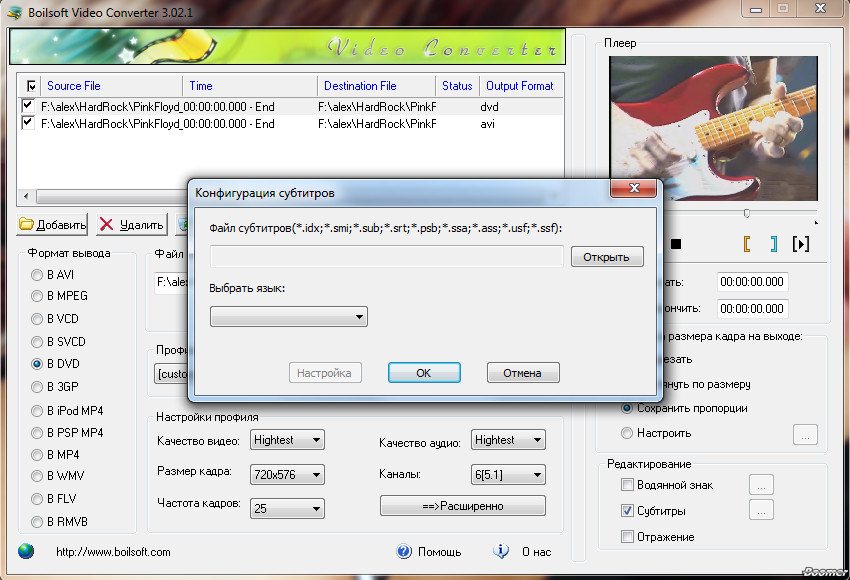Enable the Отражение checkbox
The height and width of the screenshot is (580, 850).
click(x=627, y=537)
